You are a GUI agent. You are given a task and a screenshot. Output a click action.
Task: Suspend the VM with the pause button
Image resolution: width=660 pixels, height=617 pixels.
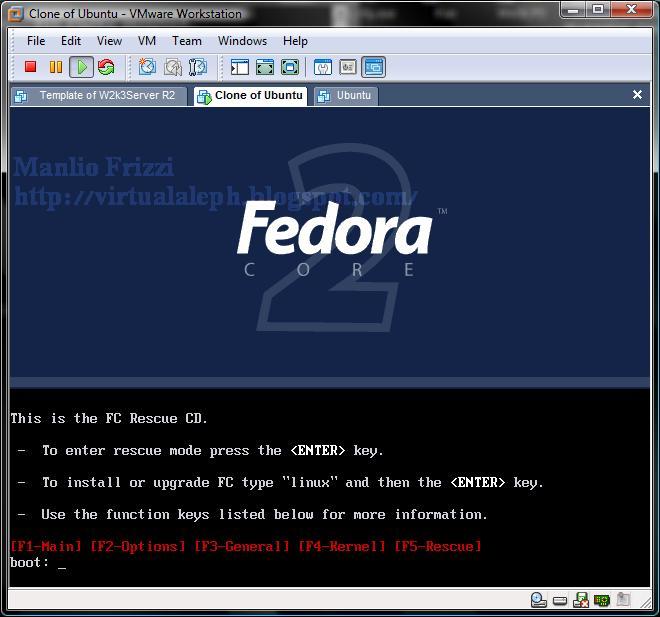coord(56,67)
